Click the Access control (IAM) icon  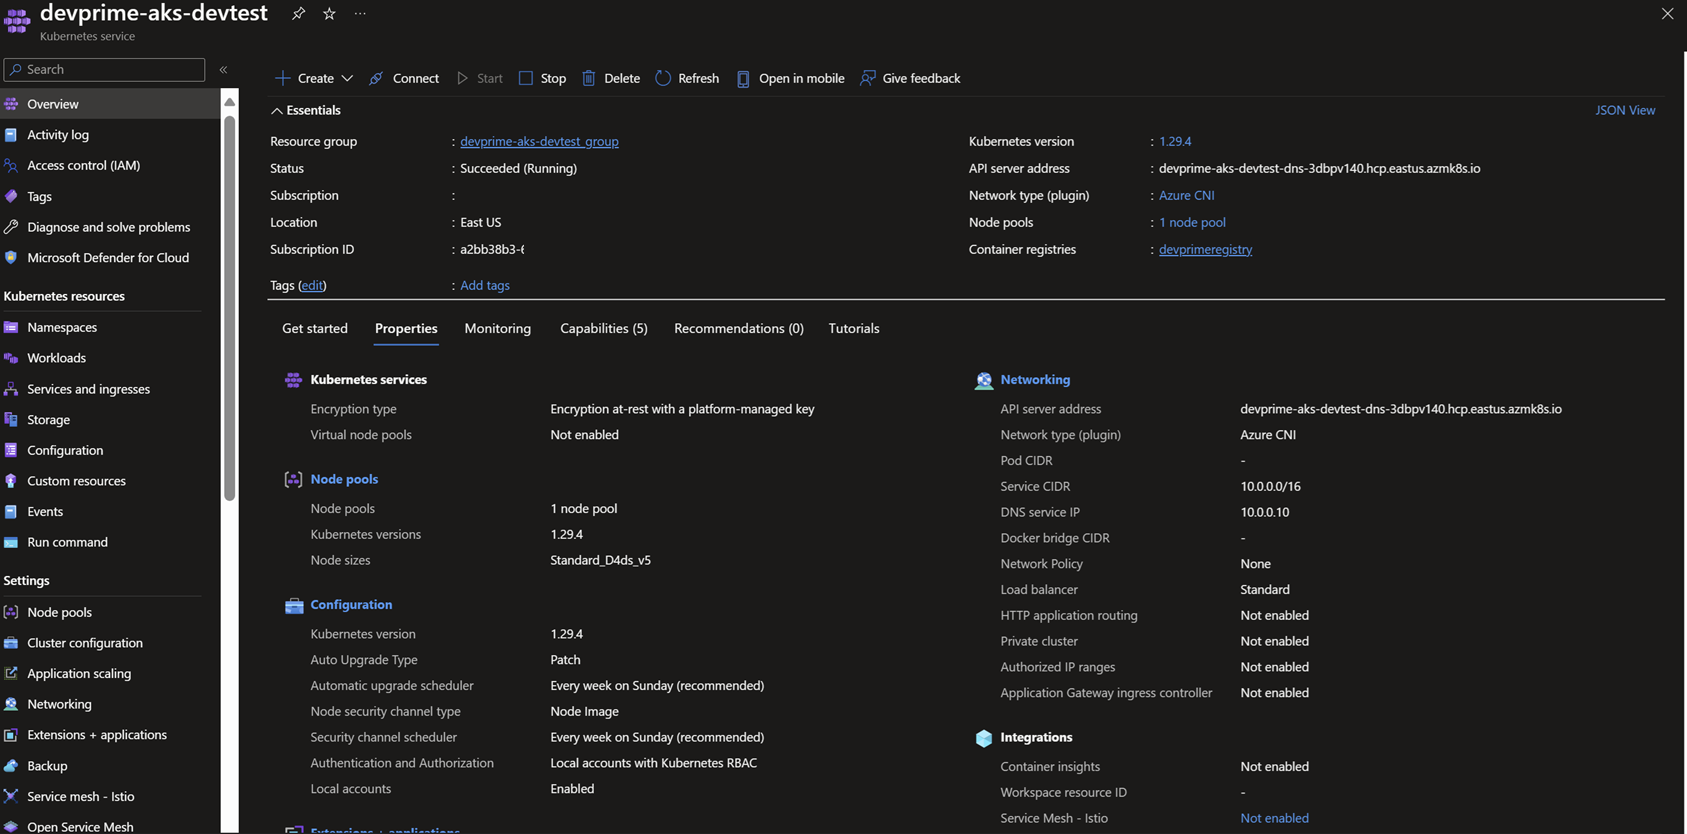[x=11, y=165]
